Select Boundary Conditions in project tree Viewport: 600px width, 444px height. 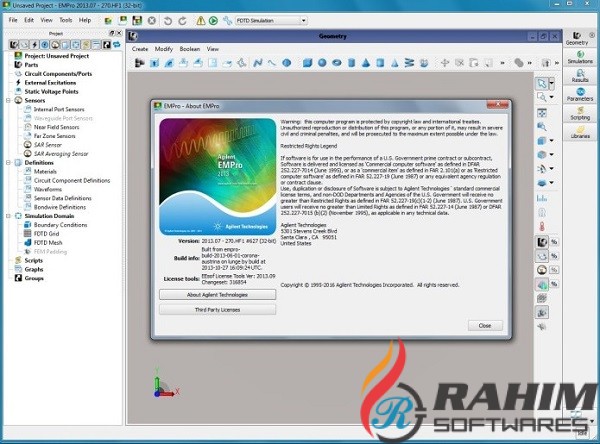tap(60, 225)
